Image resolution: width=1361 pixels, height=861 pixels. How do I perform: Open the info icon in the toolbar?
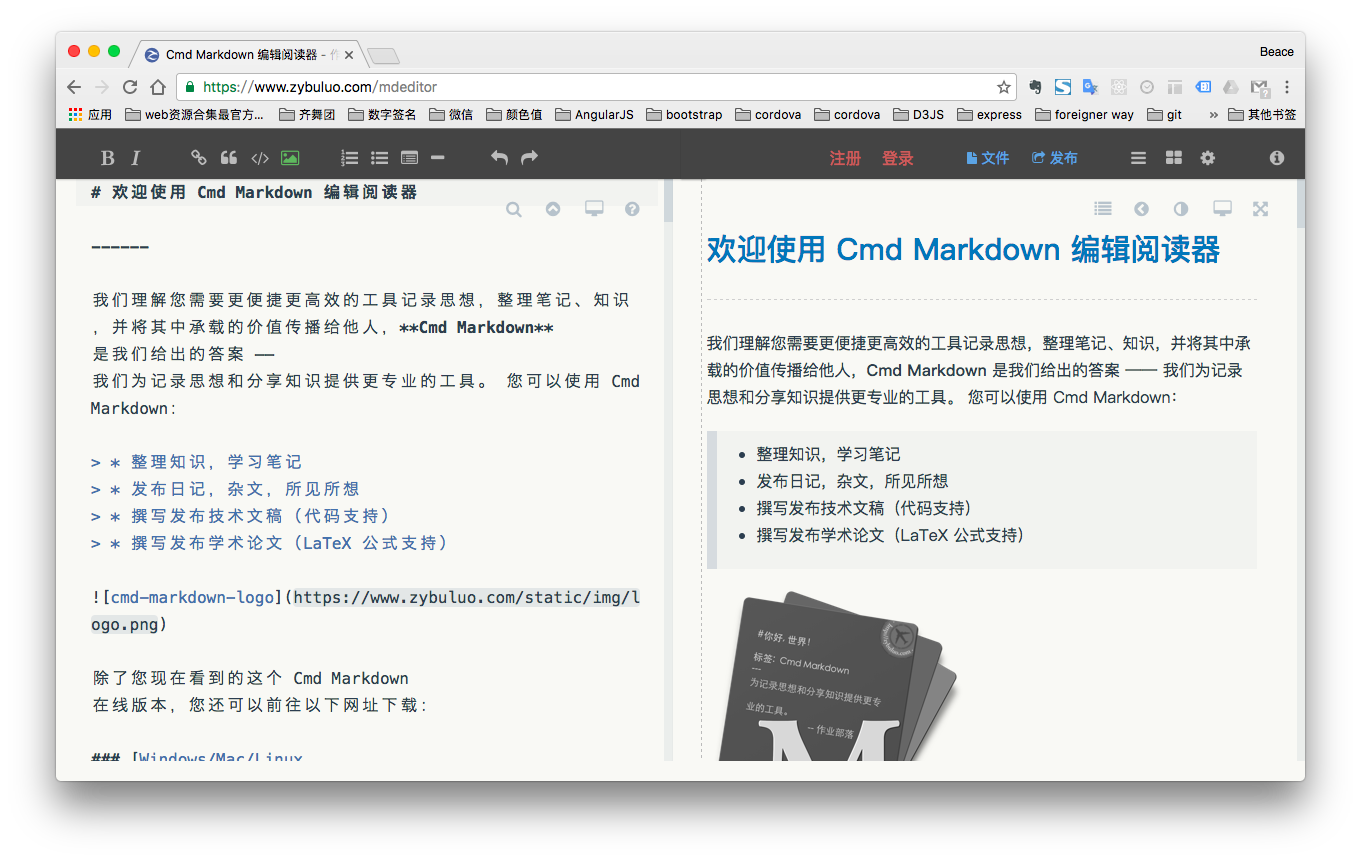click(x=1276, y=158)
